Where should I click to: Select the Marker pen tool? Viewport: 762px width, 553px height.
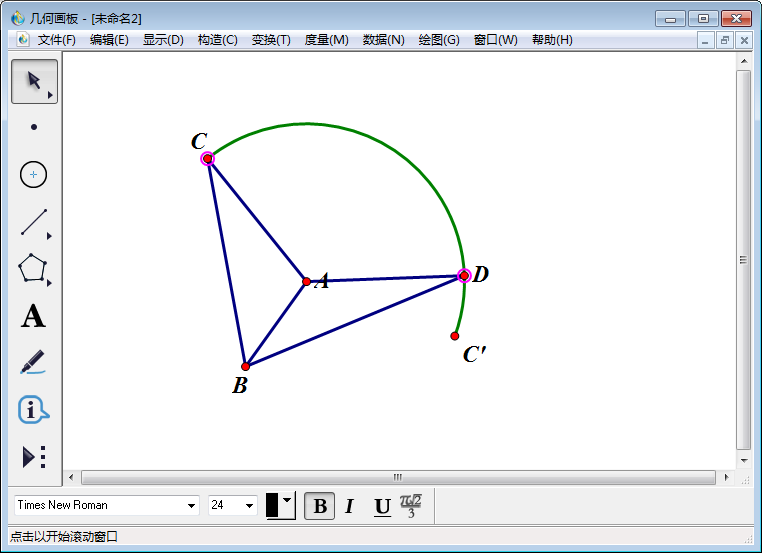33,362
